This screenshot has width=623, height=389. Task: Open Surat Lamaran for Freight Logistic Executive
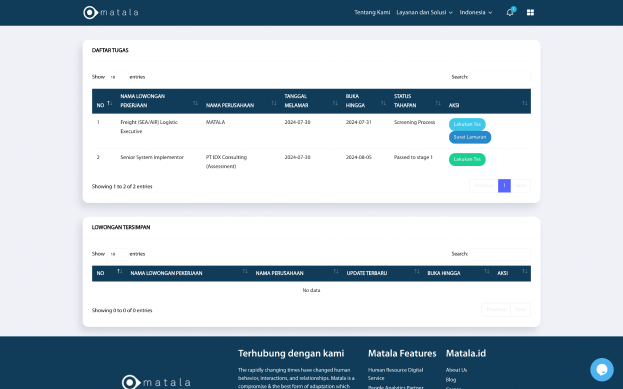tap(470, 137)
